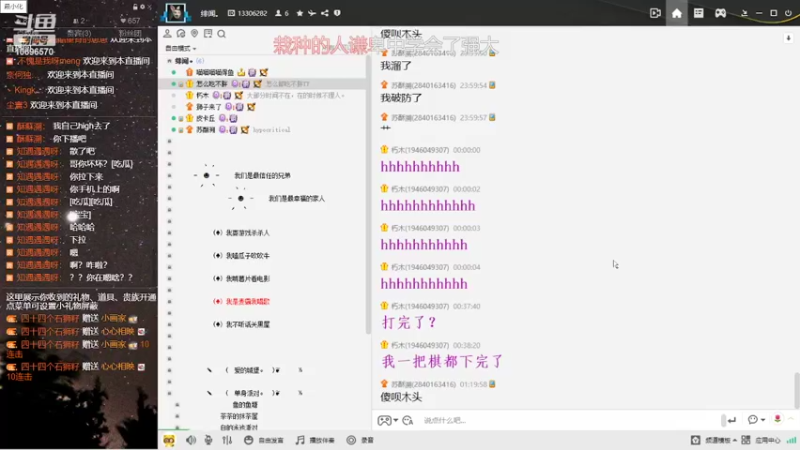Enter sub-channel 爱的城堡
800x450 pixels.
tap(248, 370)
